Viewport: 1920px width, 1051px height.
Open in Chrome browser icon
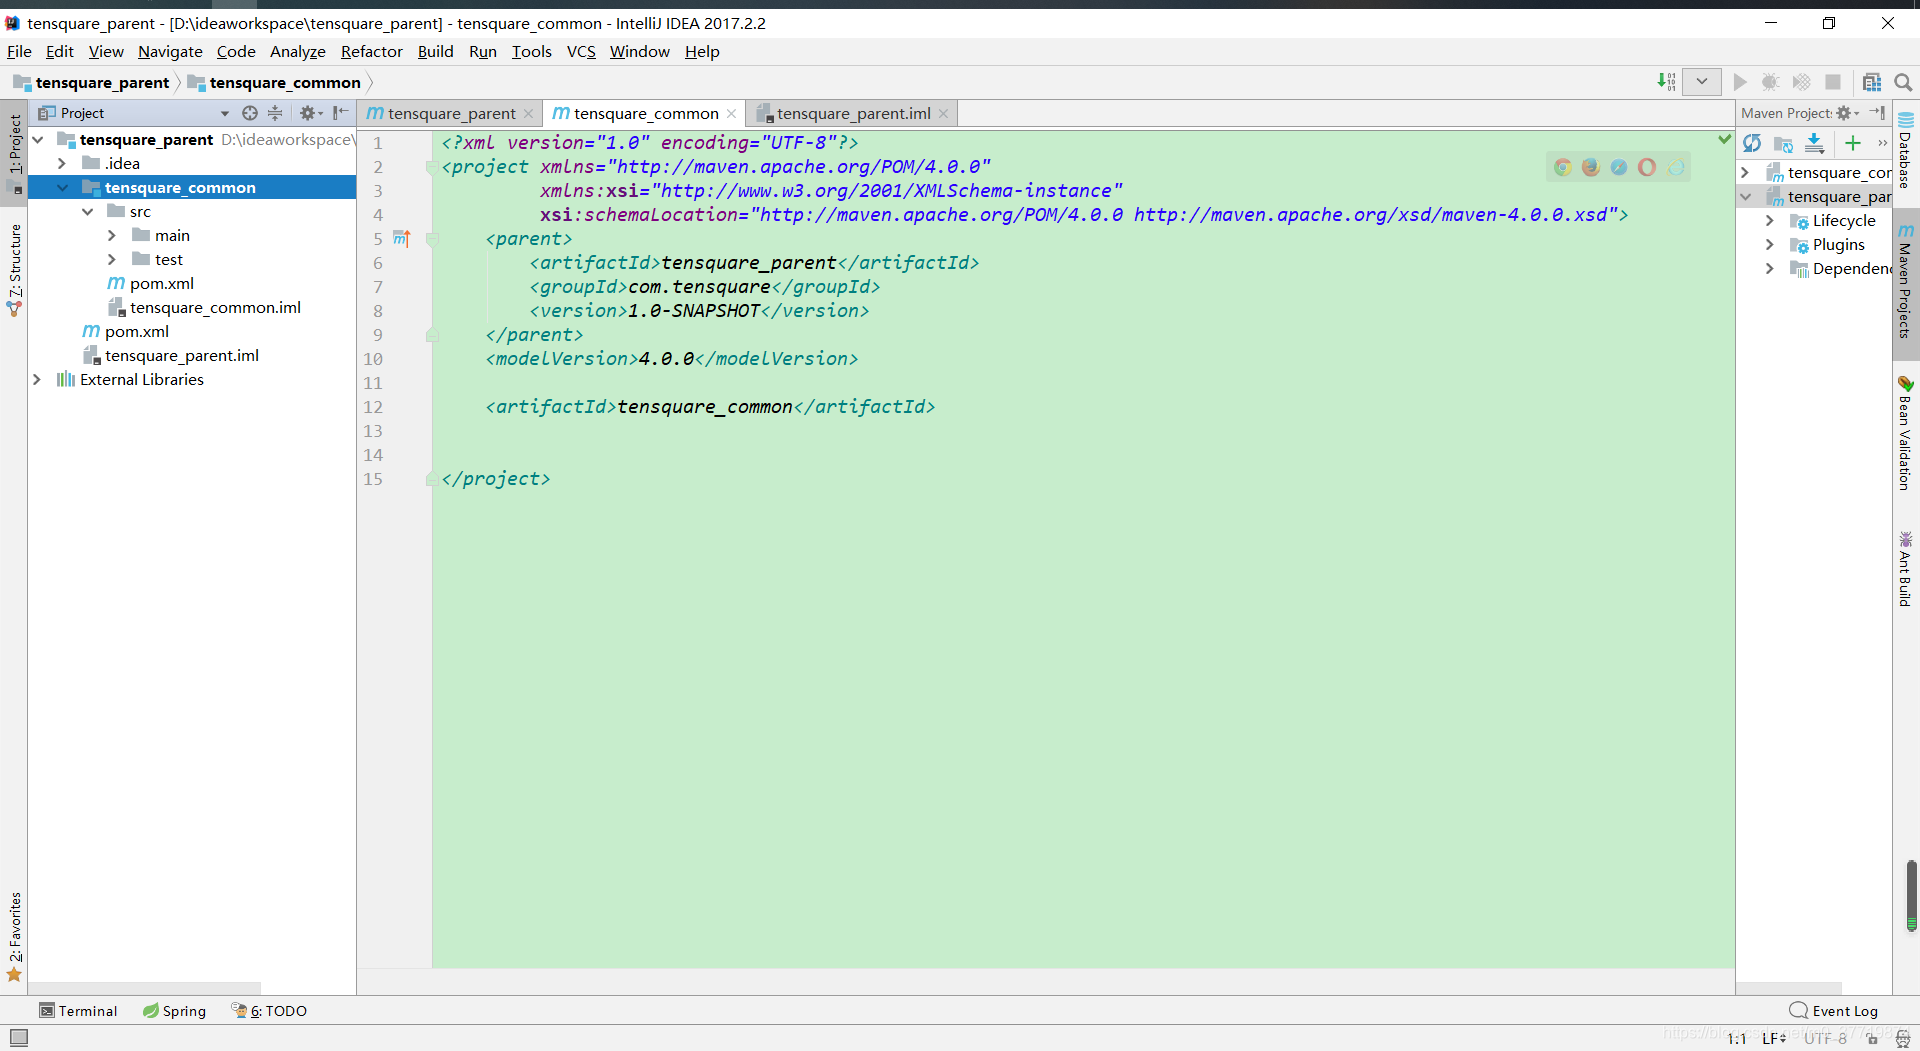pyautogui.click(x=1563, y=167)
